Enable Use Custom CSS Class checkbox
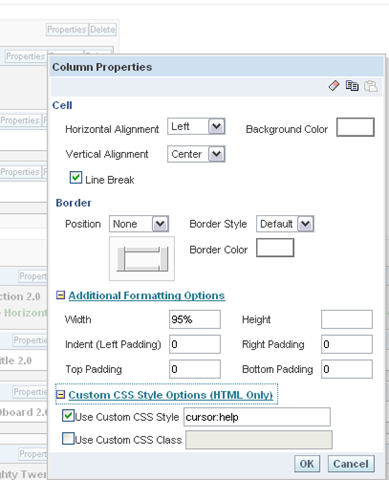Viewport: 389px width, 480px height. click(68, 438)
